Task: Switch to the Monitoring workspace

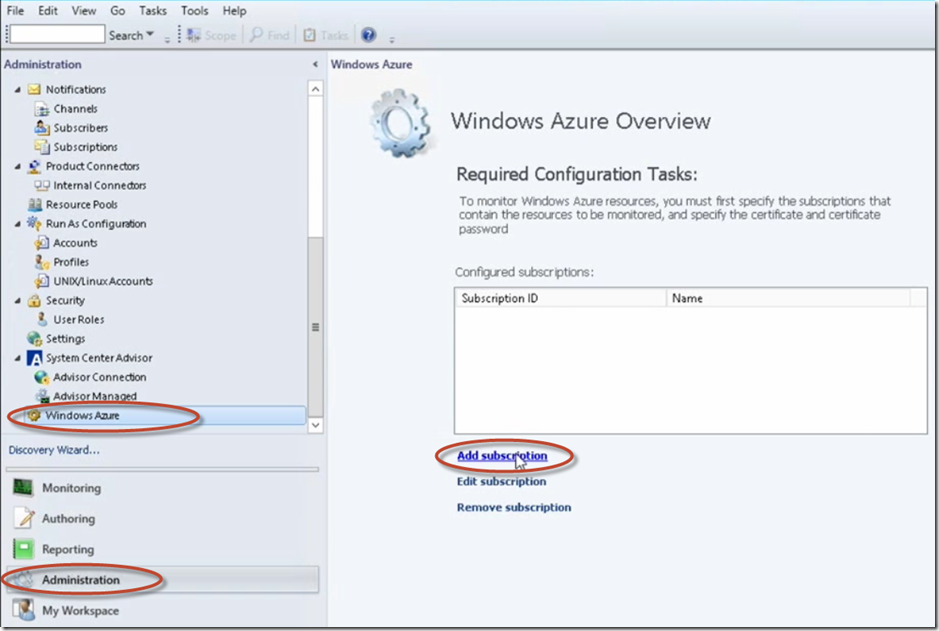Action: (162, 488)
